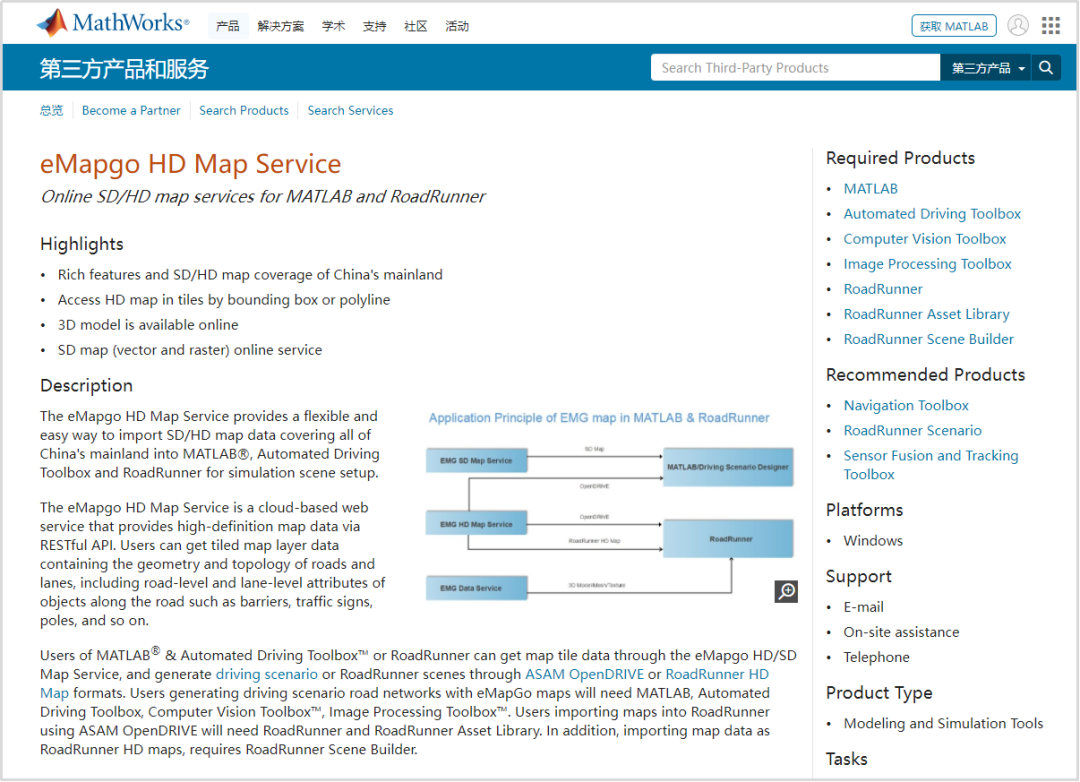Open the 支持 menu

374,26
